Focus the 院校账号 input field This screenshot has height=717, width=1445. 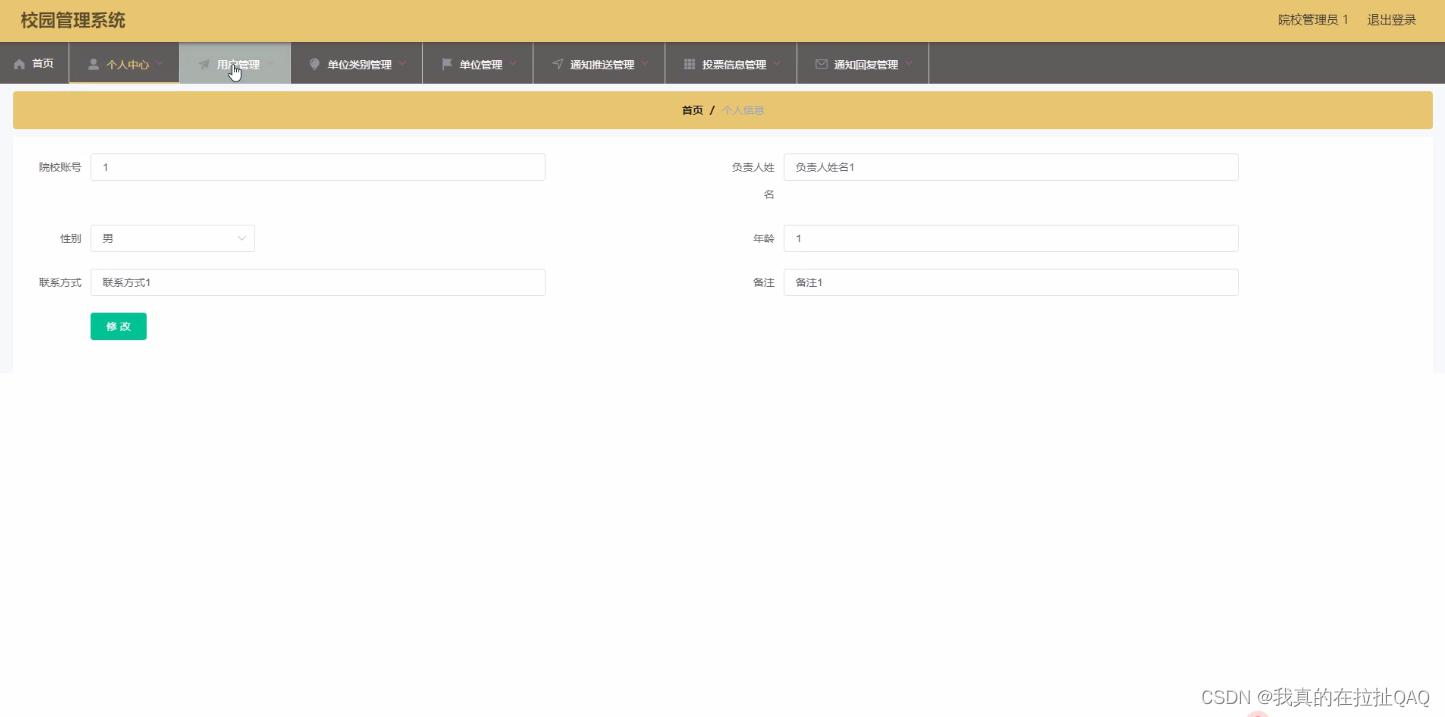(318, 167)
